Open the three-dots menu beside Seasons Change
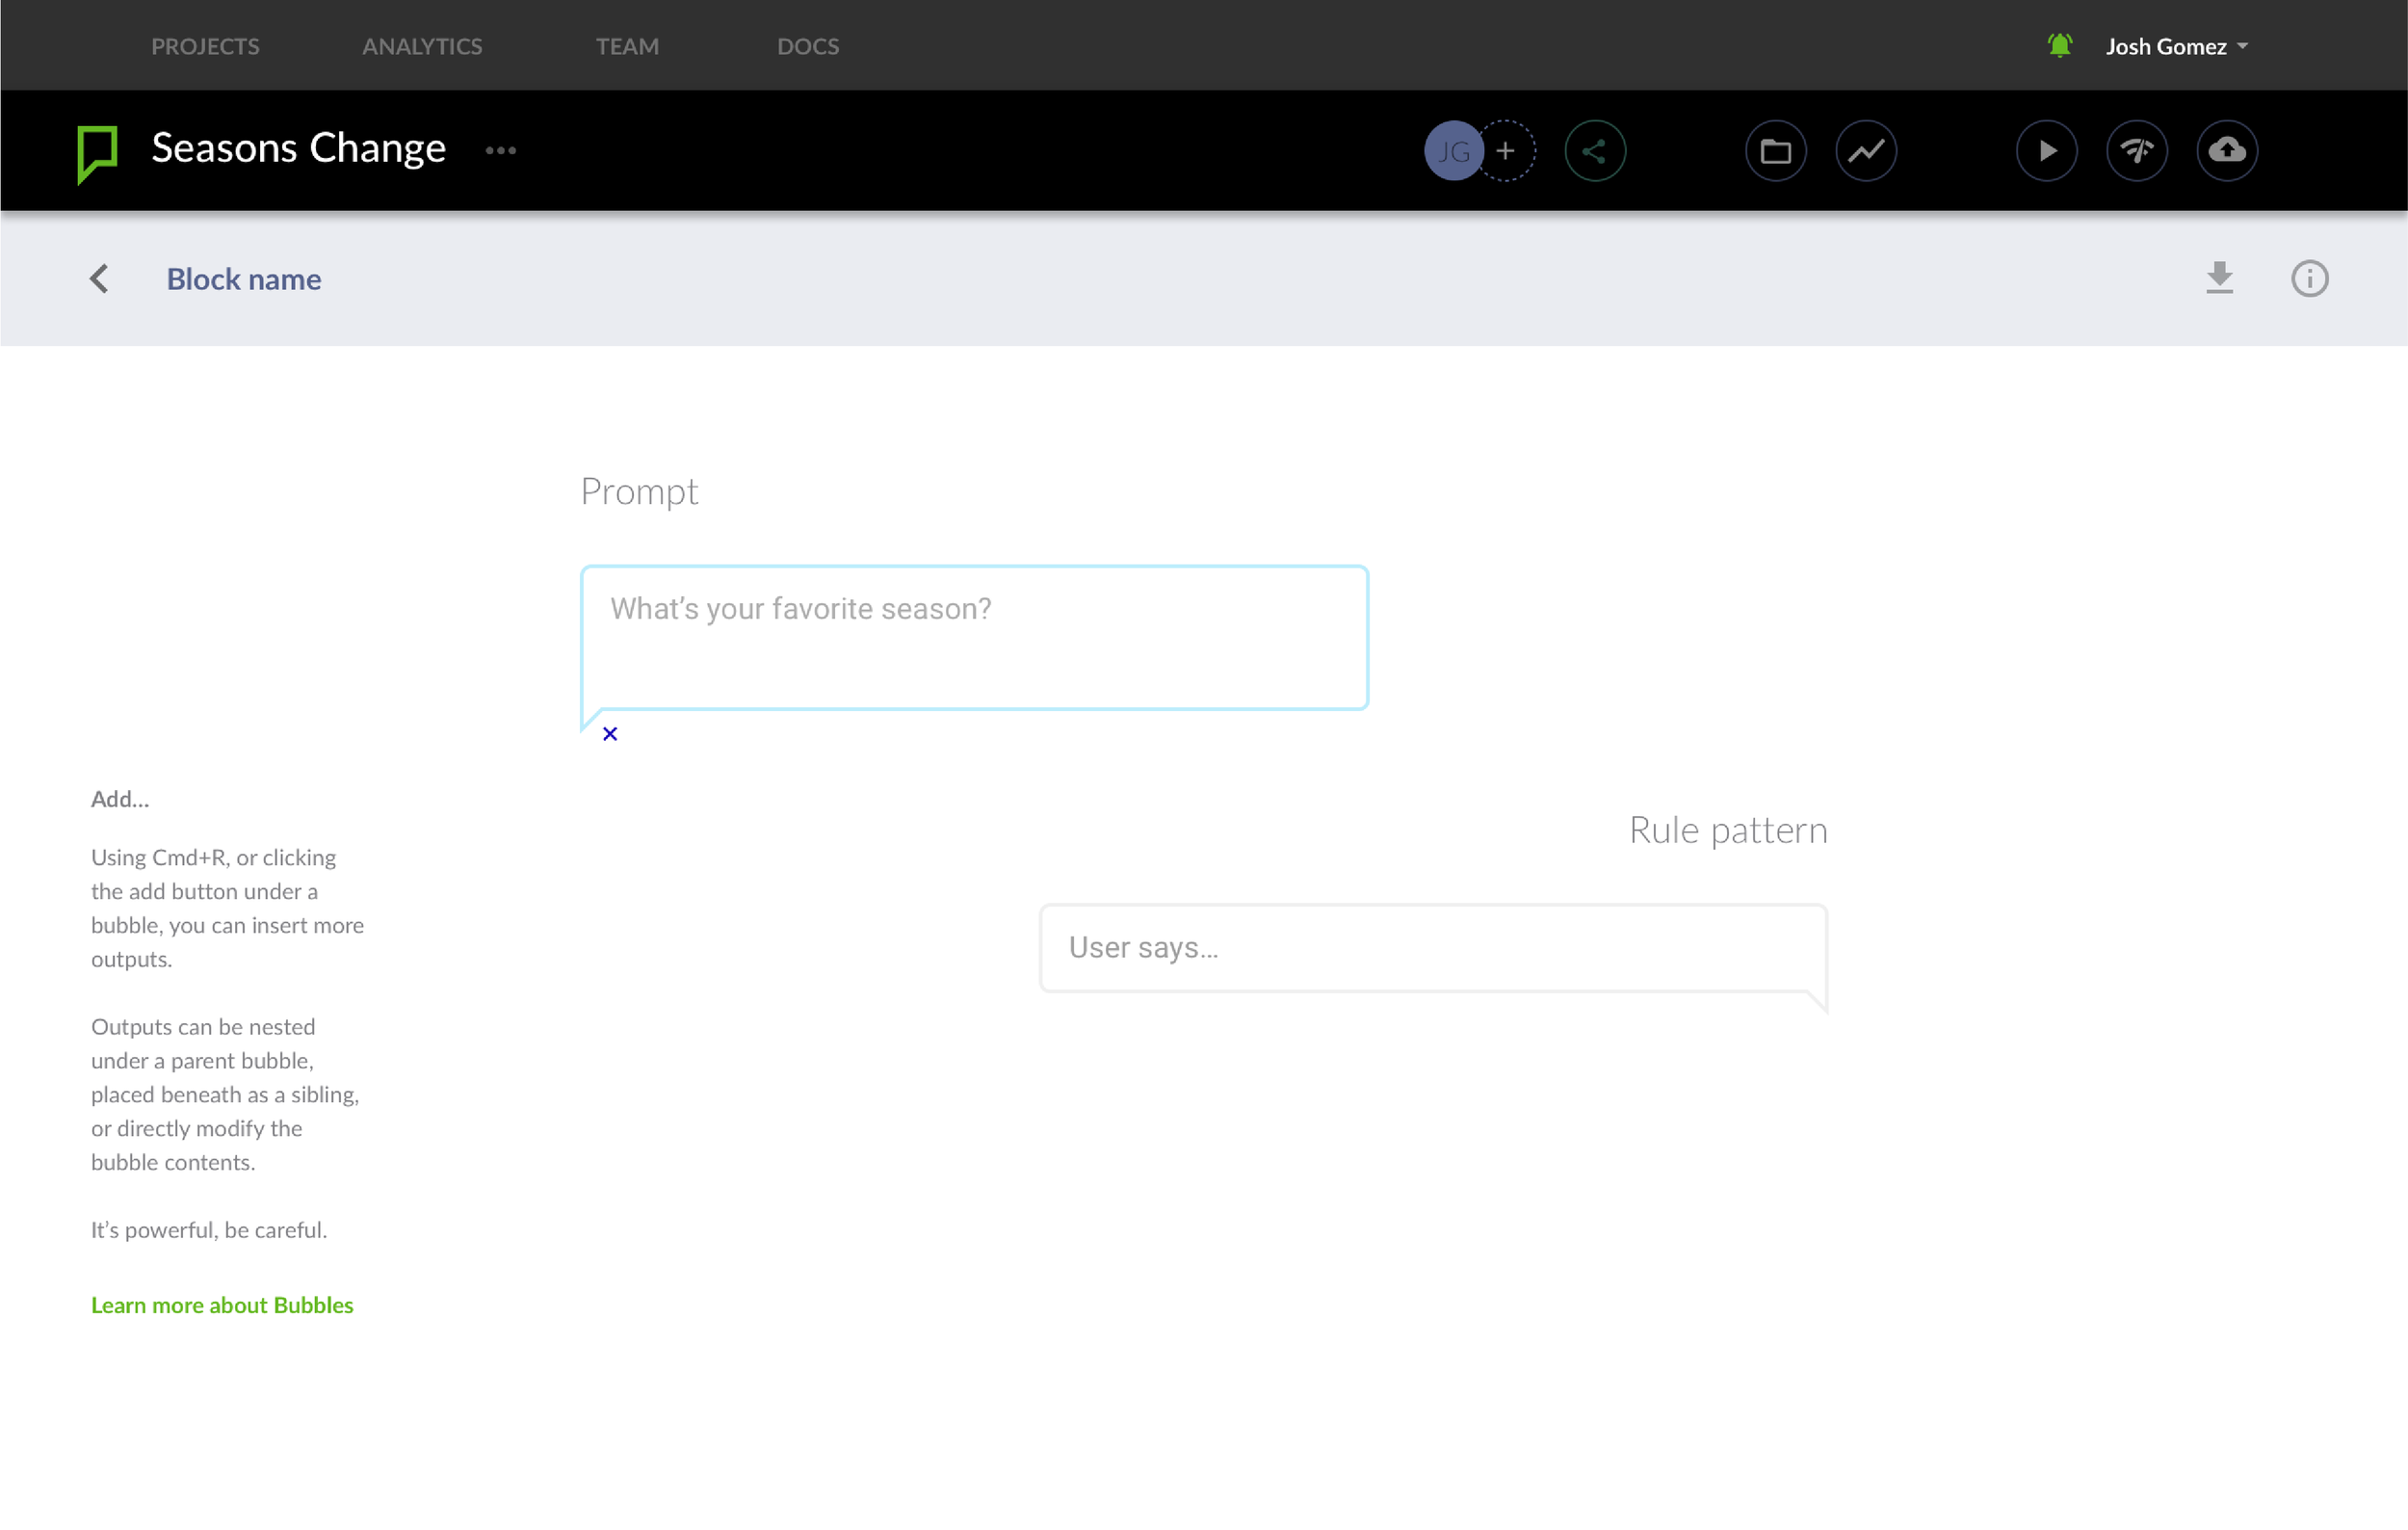2408x1530 pixels. [x=500, y=151]
